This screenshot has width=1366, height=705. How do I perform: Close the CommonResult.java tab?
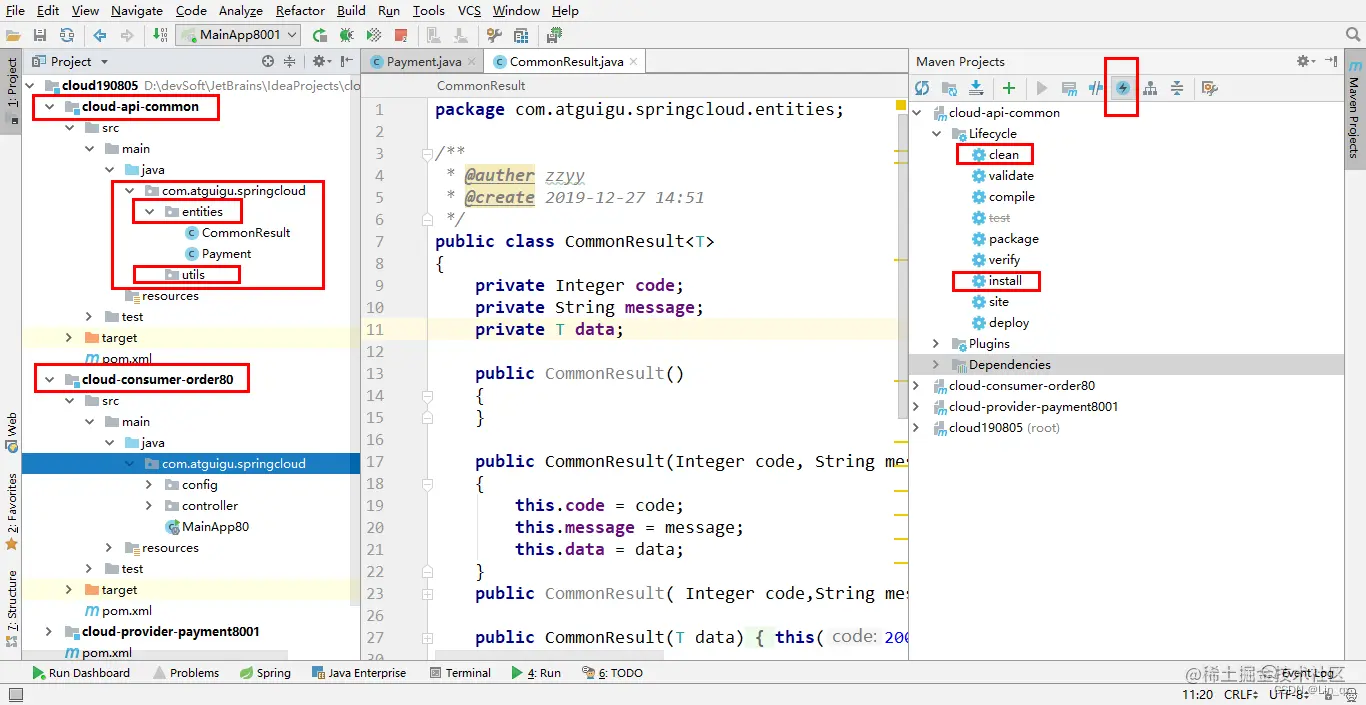point(633,61)
